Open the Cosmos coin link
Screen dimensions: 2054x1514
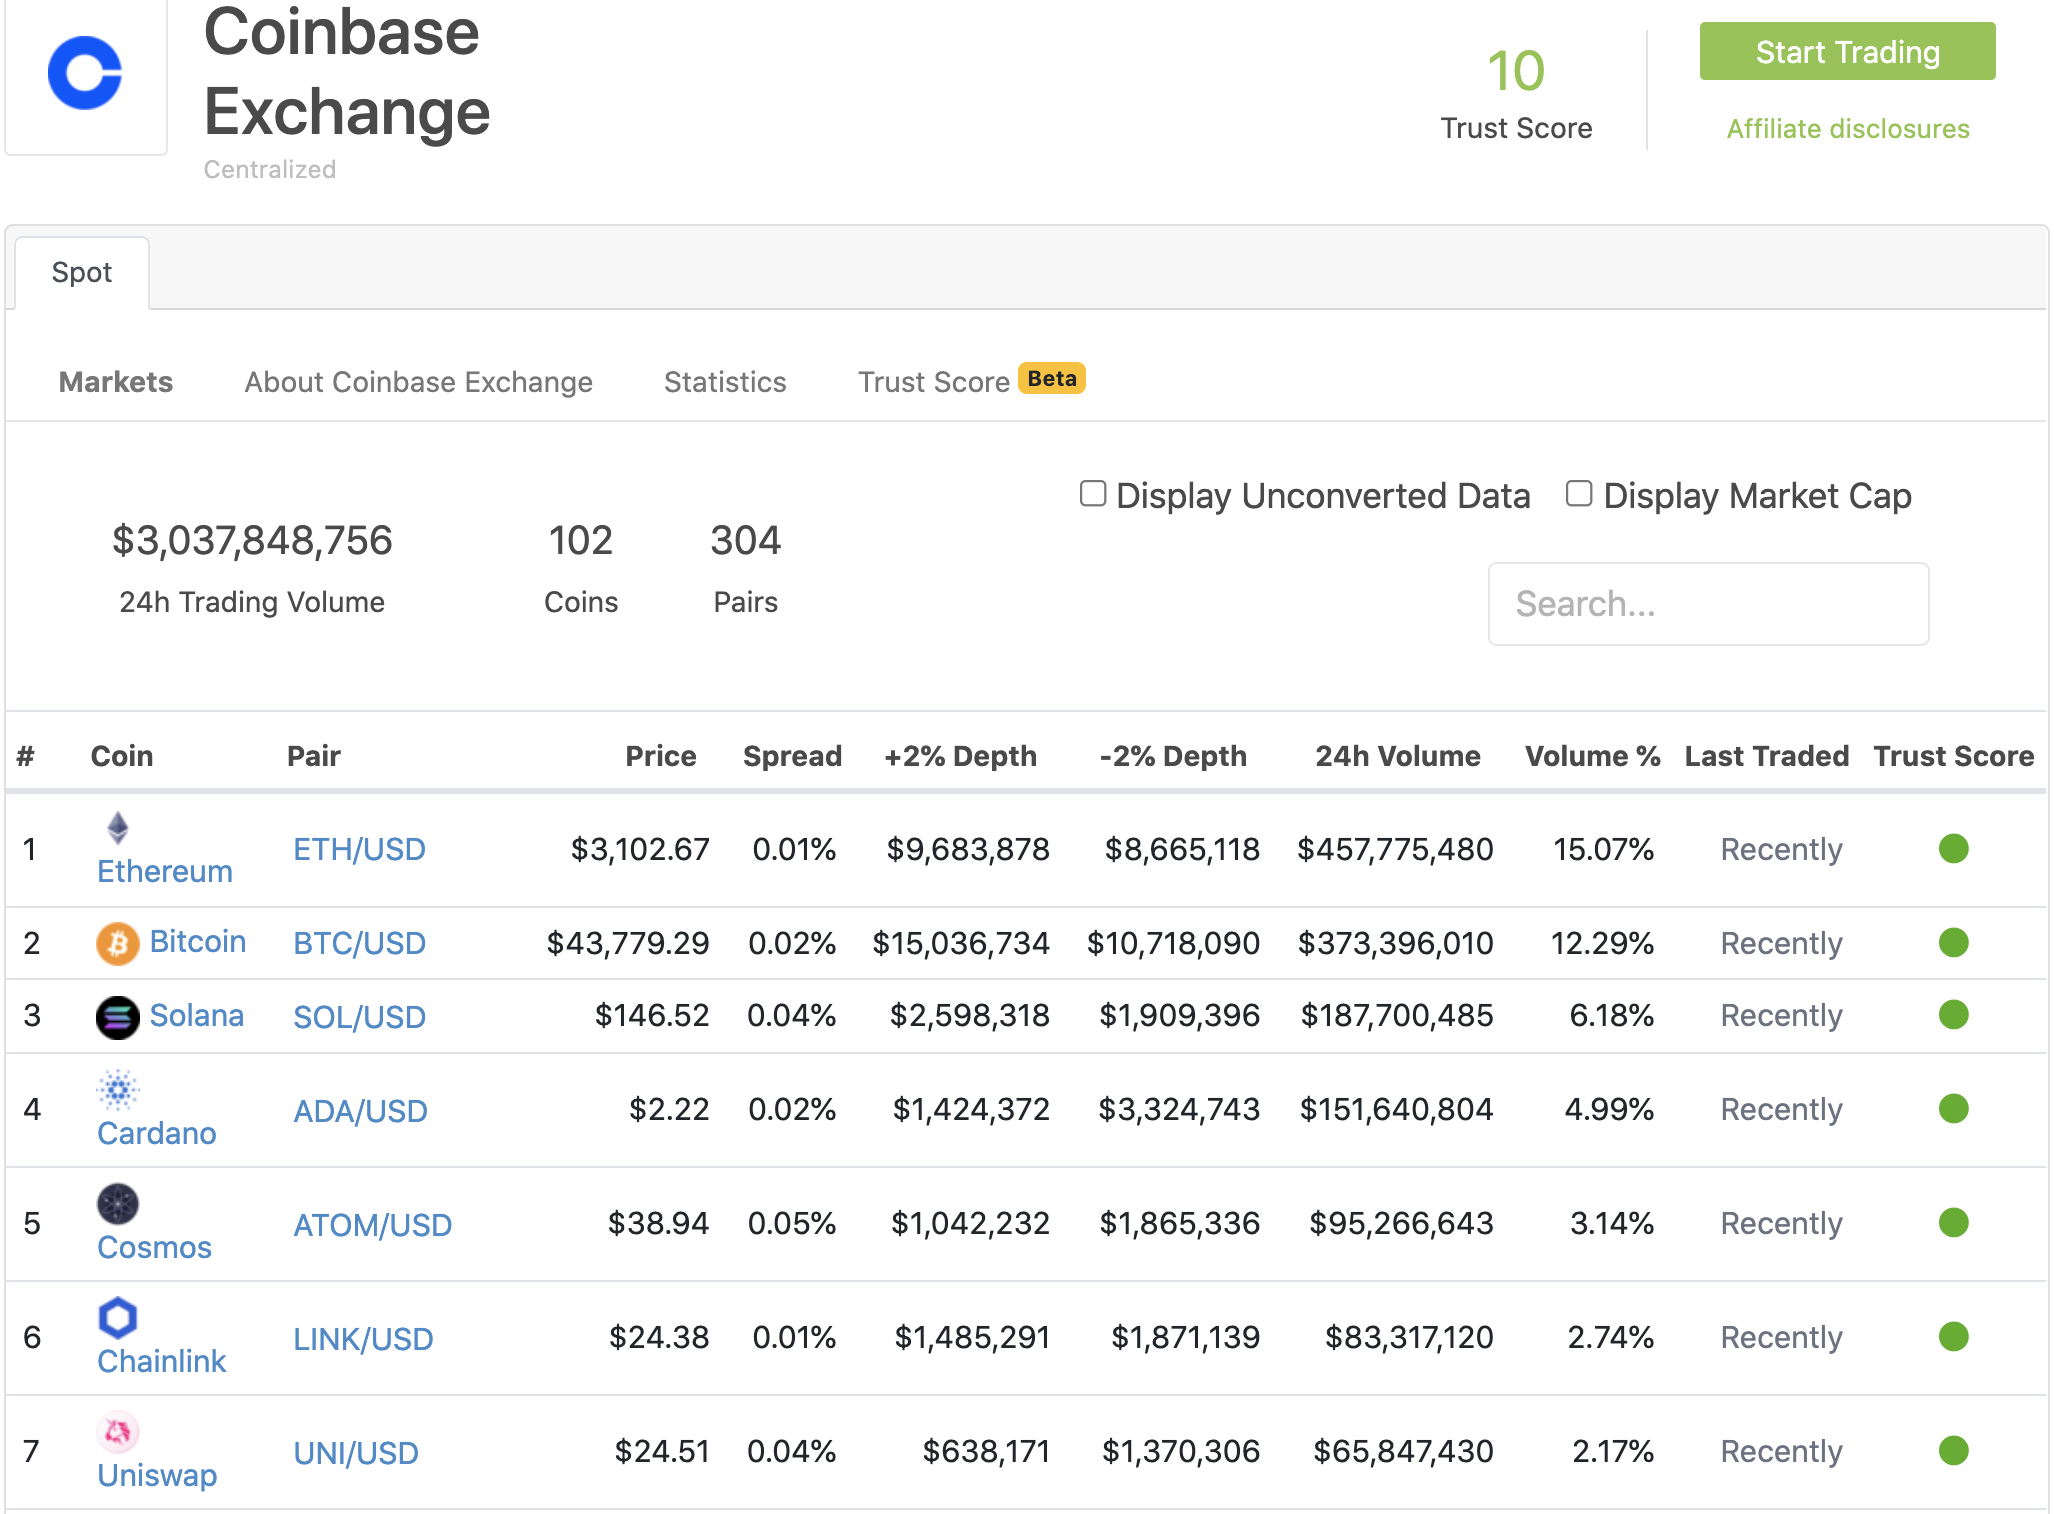click(x=155, y=1247)
